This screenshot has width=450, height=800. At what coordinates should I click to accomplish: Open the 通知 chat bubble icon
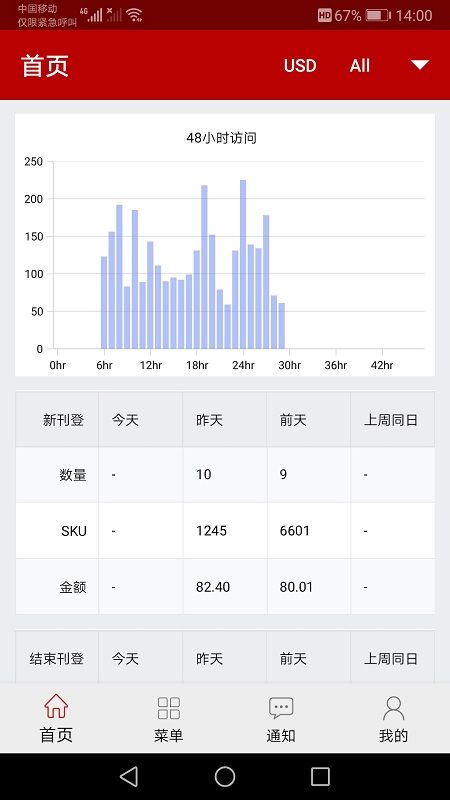(281, 708)
